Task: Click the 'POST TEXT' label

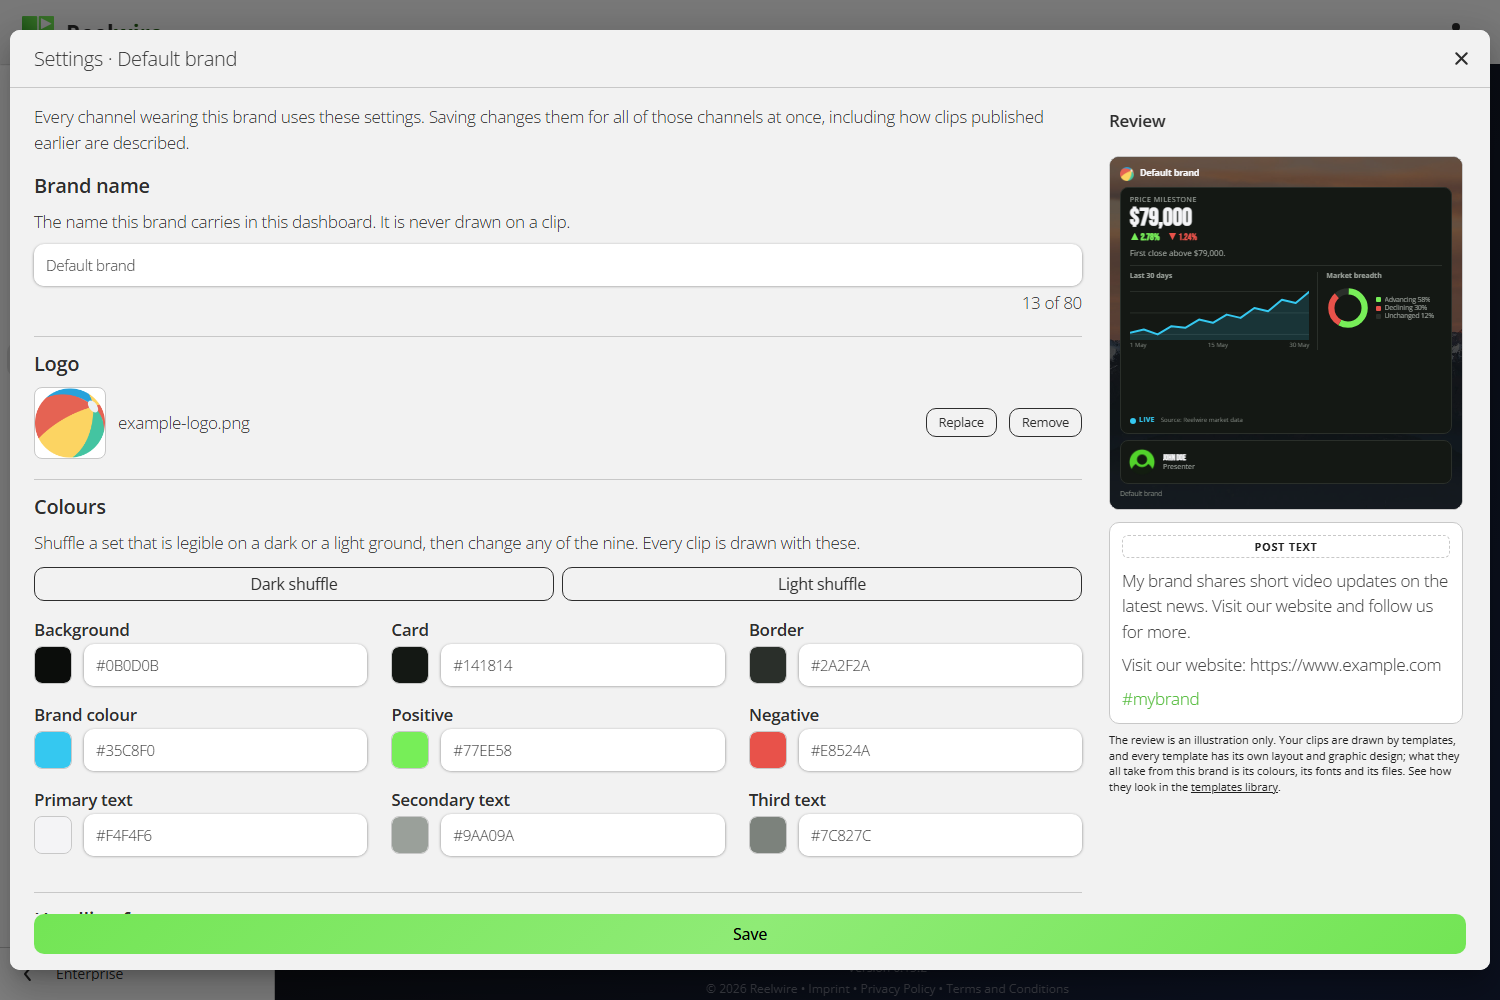Action: pyautogui.click(x=1286, y=547)
